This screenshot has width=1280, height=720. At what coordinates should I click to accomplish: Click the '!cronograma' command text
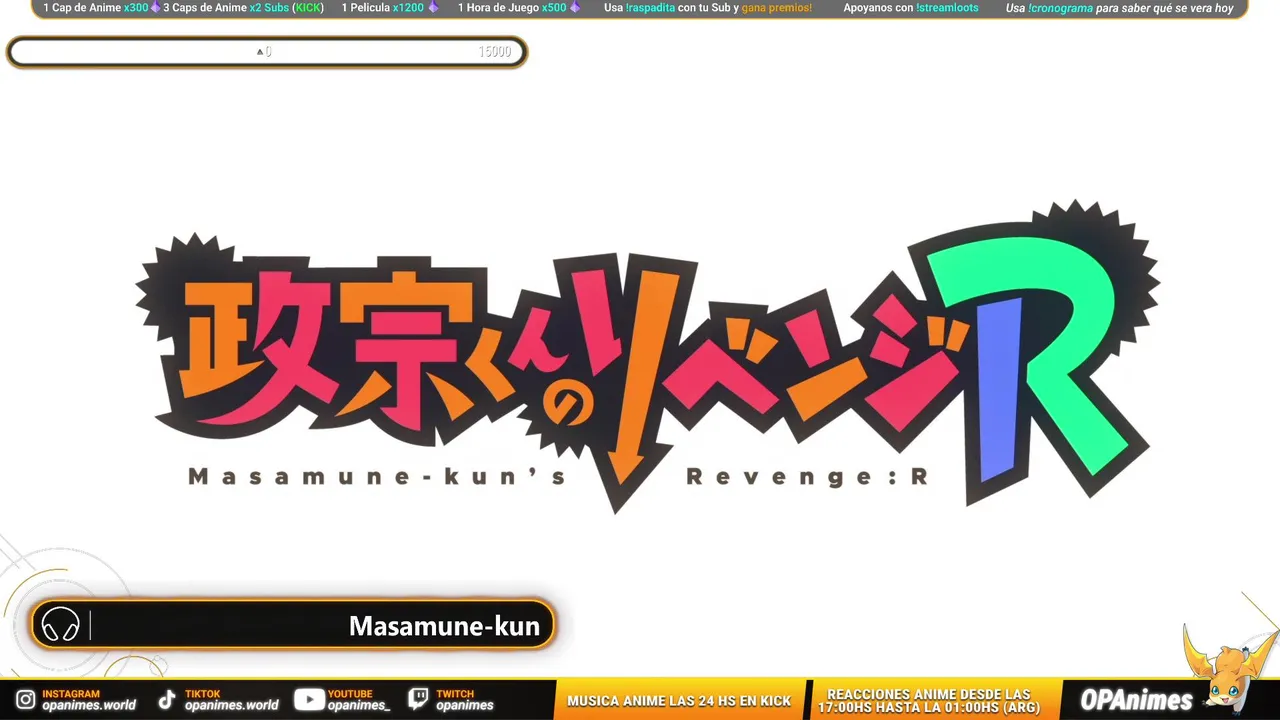[x=1061, y=8]
